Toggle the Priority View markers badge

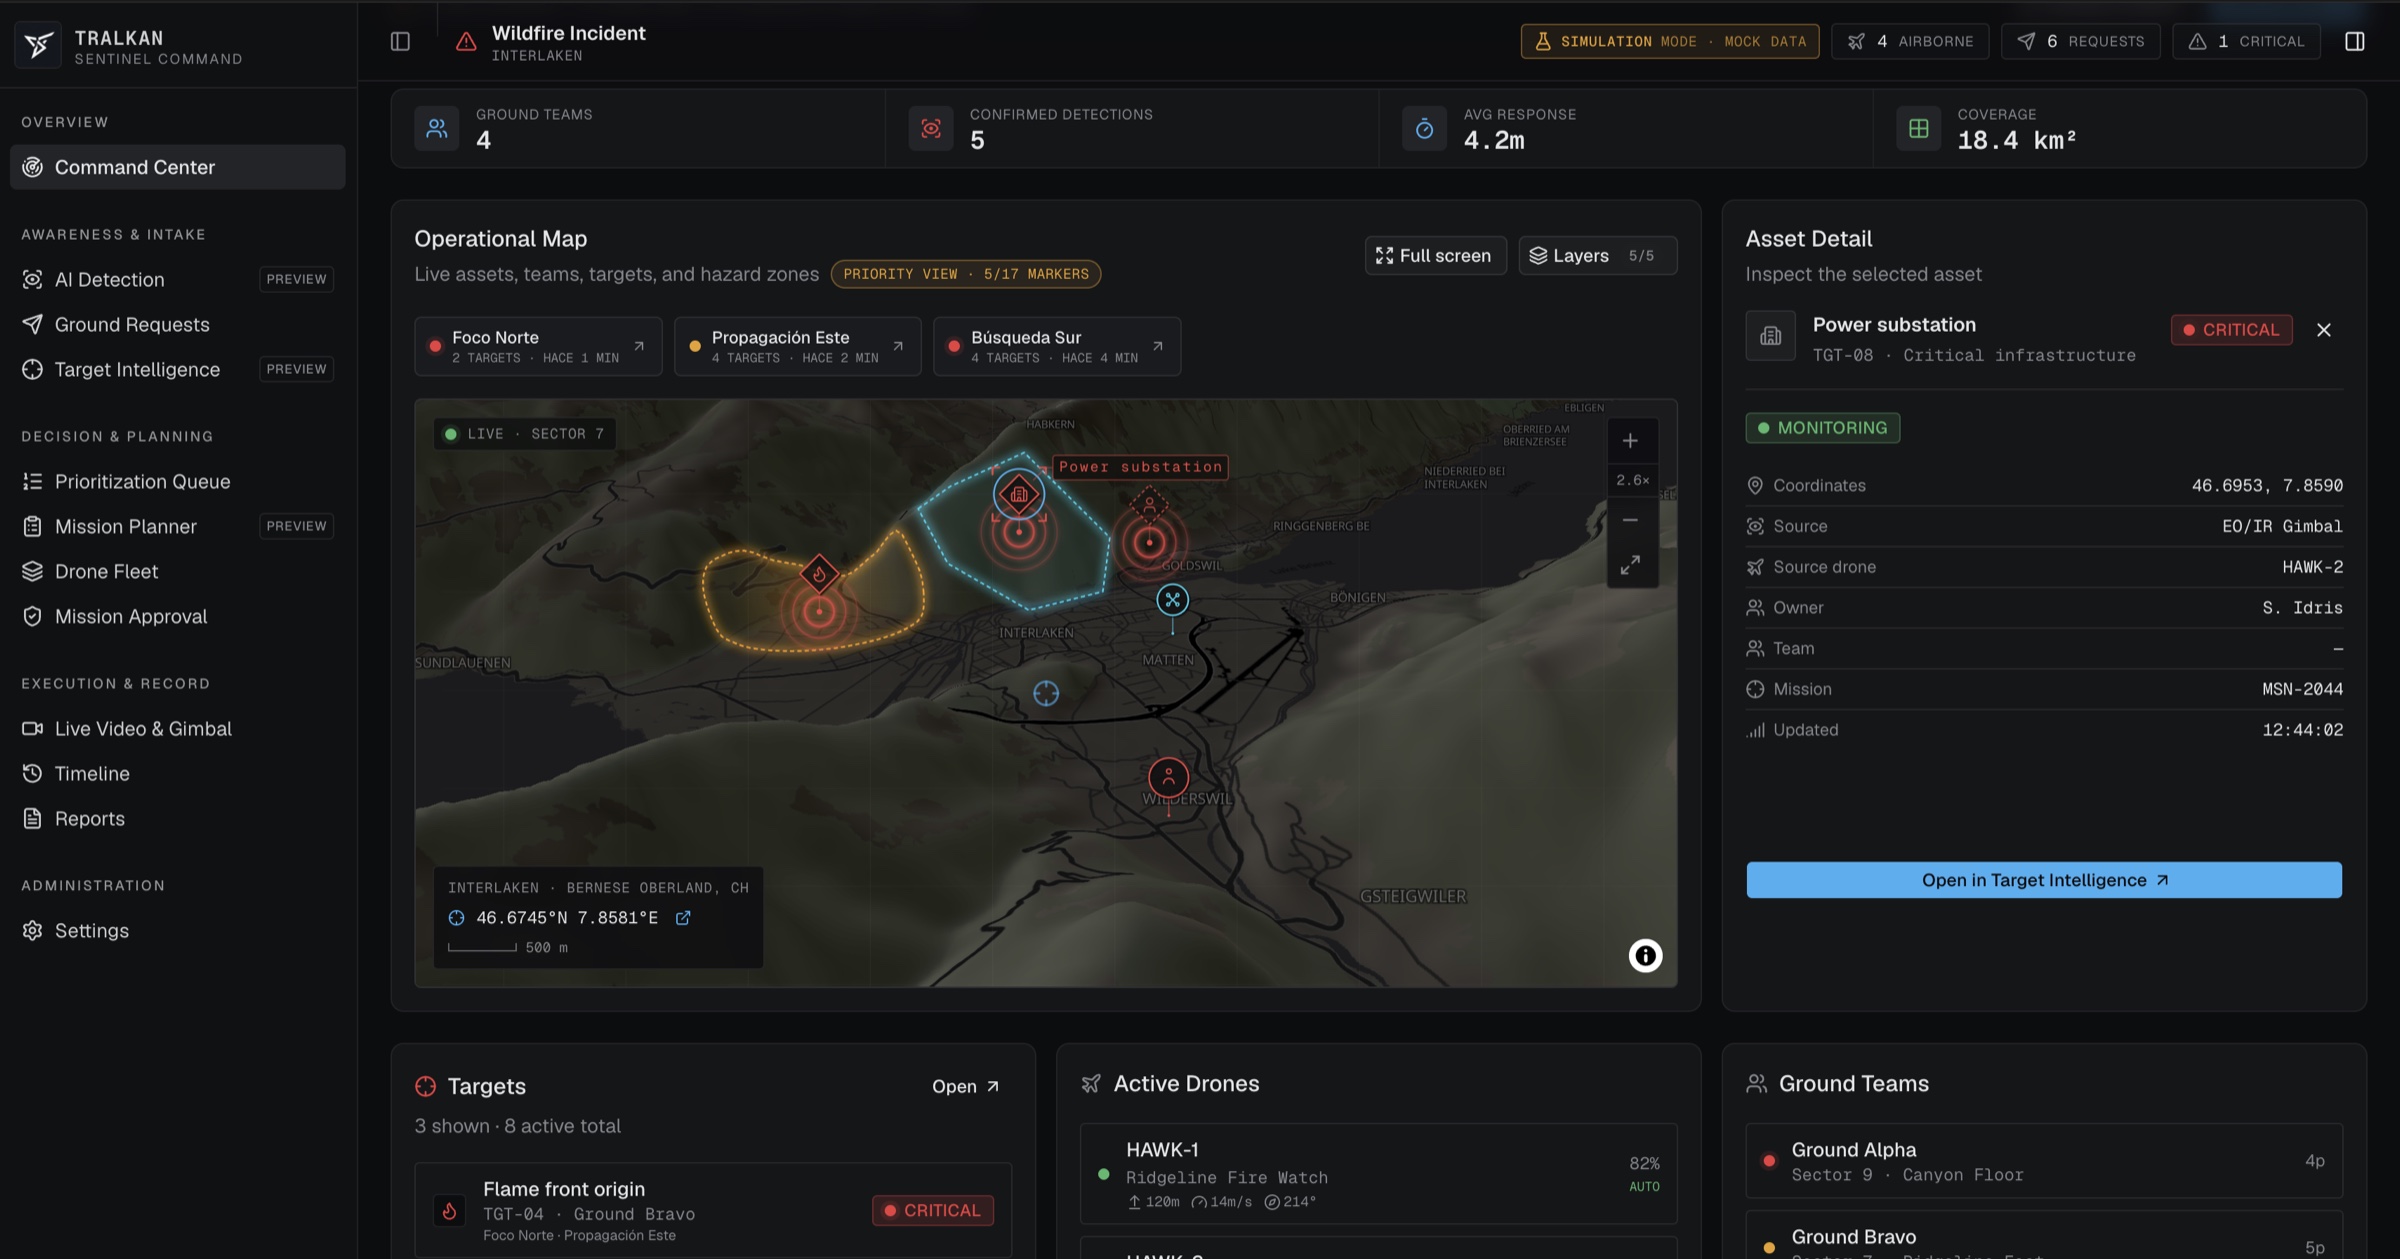click(x=966, y=274)
